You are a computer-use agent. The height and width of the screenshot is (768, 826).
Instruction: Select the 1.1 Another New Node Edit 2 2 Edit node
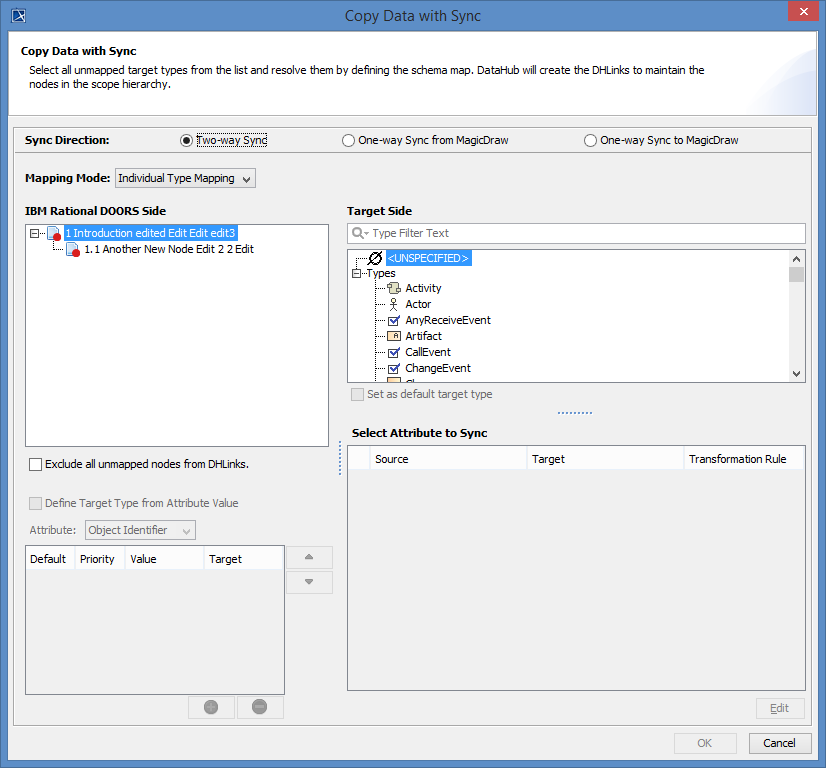click(x=169, y=249)
